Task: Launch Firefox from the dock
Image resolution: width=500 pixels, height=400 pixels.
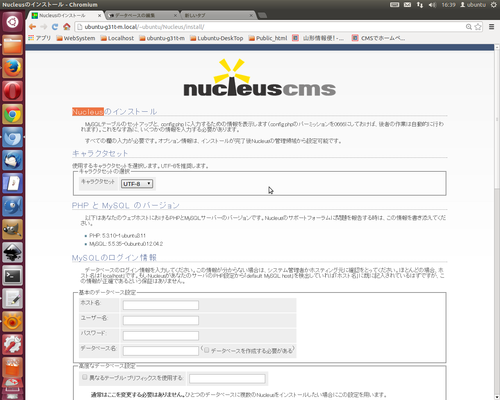Action: click(x=12, y=68)
